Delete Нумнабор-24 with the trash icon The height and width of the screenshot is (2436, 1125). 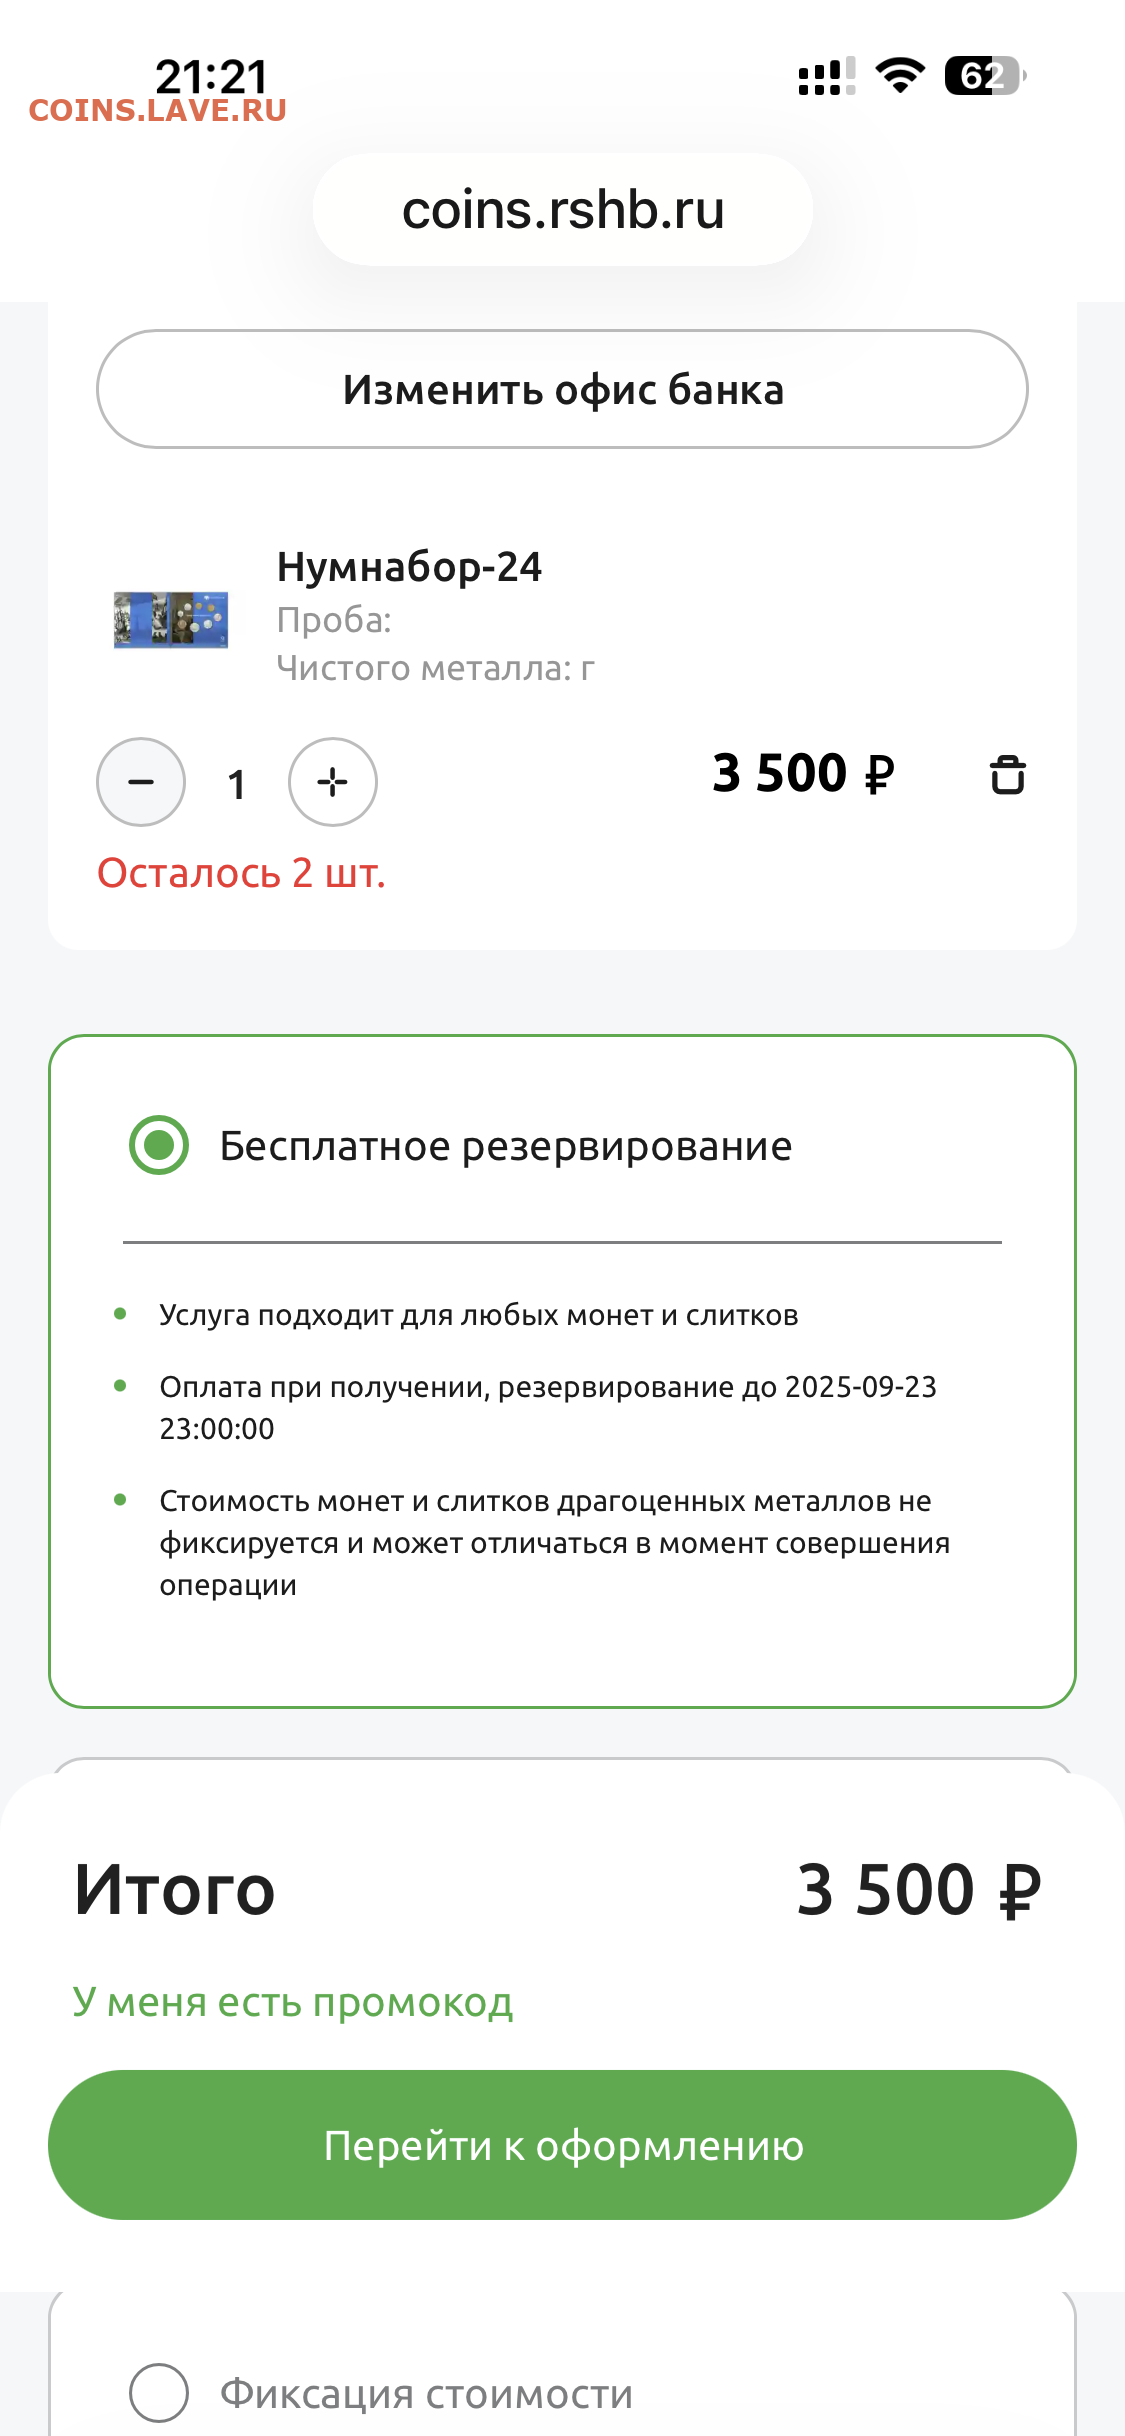[x=1007, y=775]
